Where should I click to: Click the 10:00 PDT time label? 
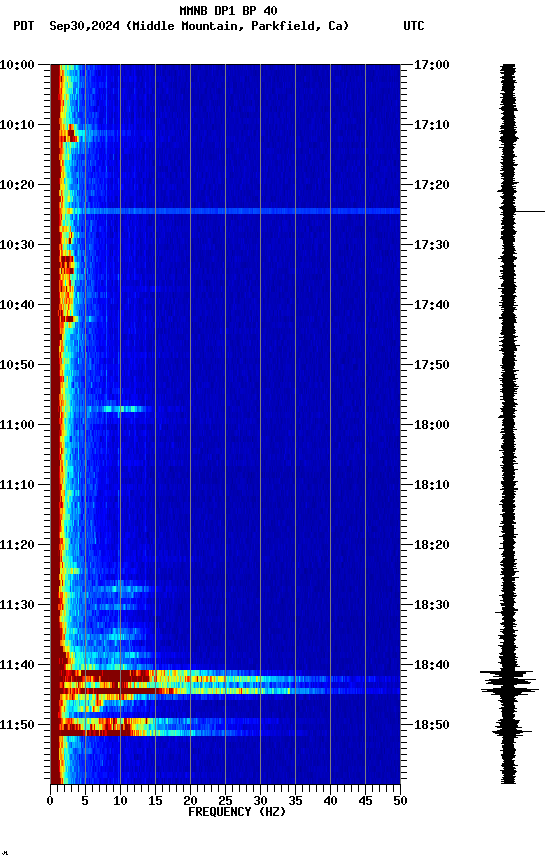[x=17, y=65]
